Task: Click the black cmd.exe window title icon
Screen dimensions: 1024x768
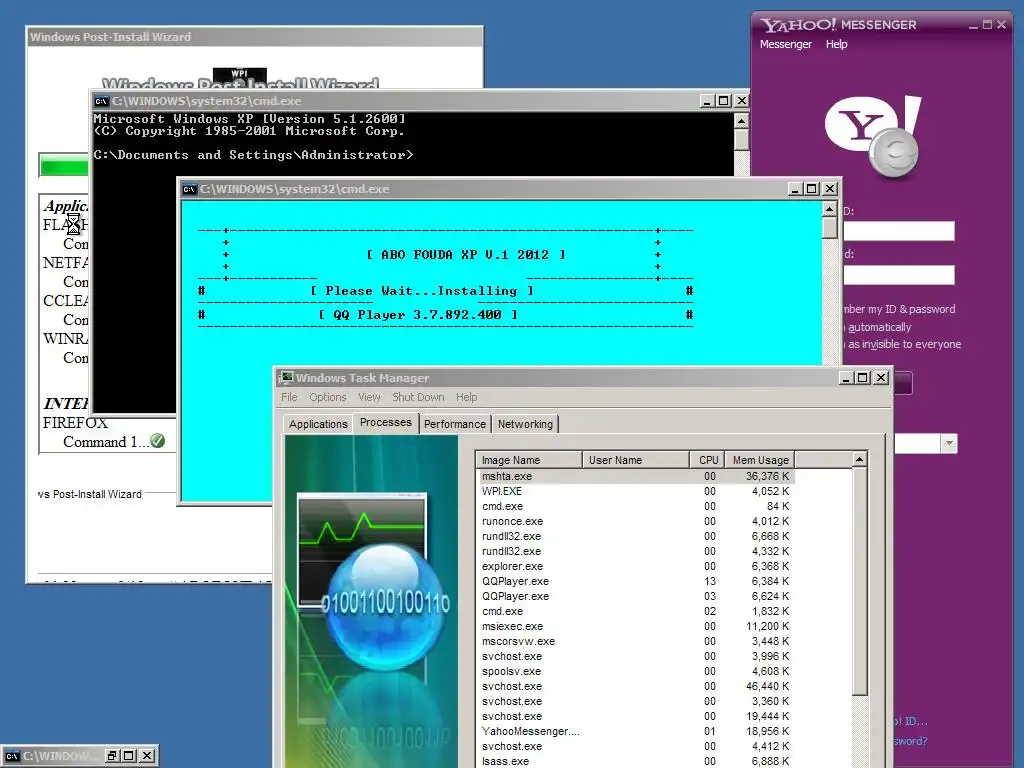Action: (101, 101)
